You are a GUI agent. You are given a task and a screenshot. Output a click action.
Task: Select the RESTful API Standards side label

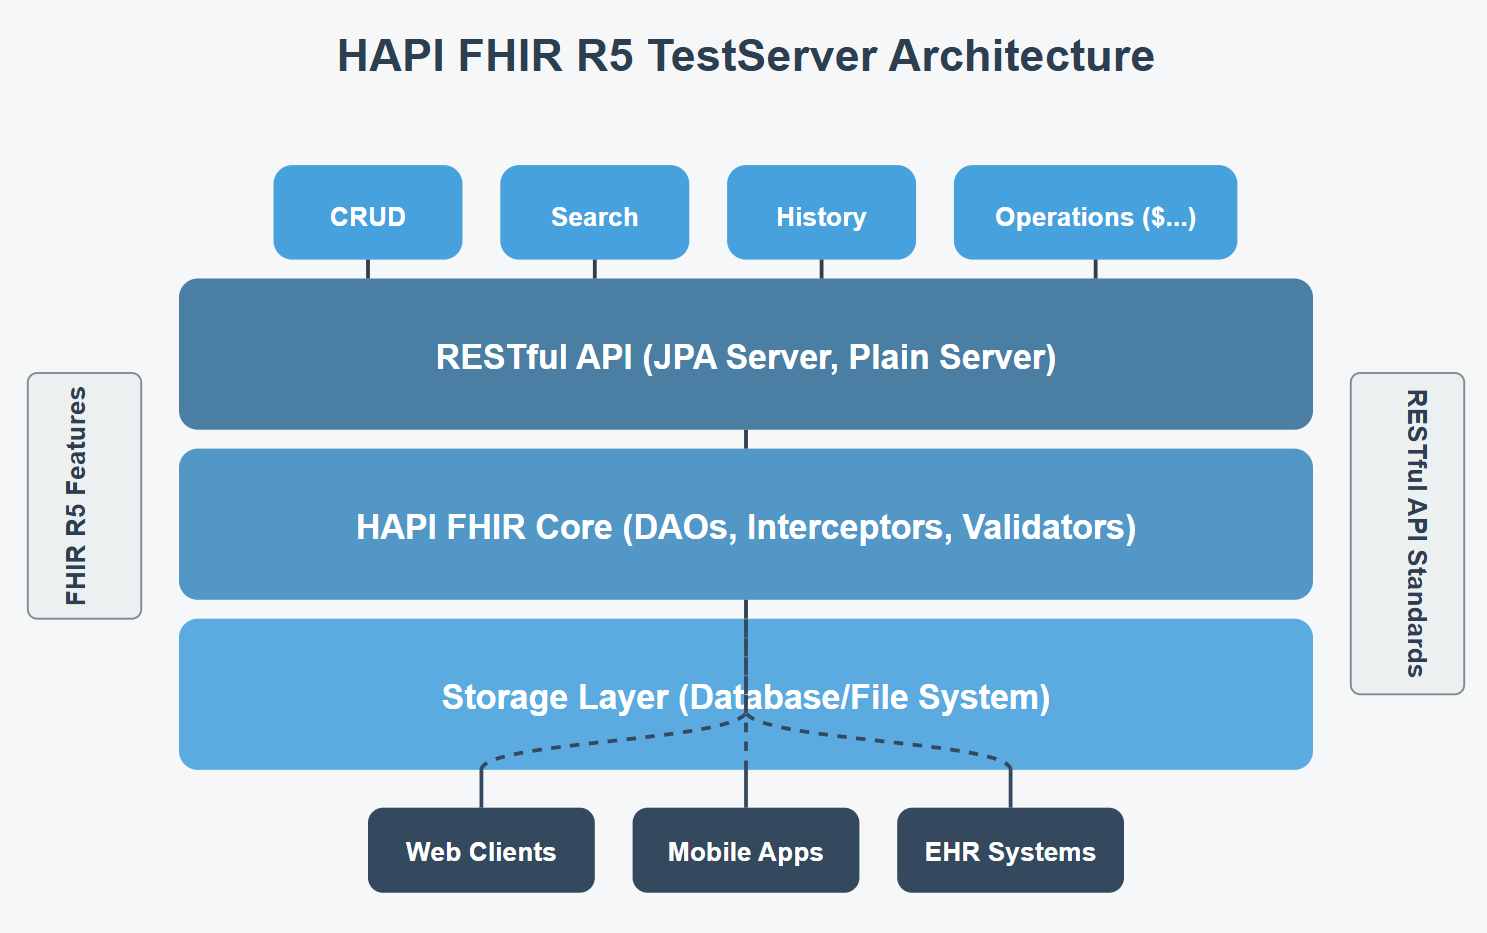coord(1407,534)
